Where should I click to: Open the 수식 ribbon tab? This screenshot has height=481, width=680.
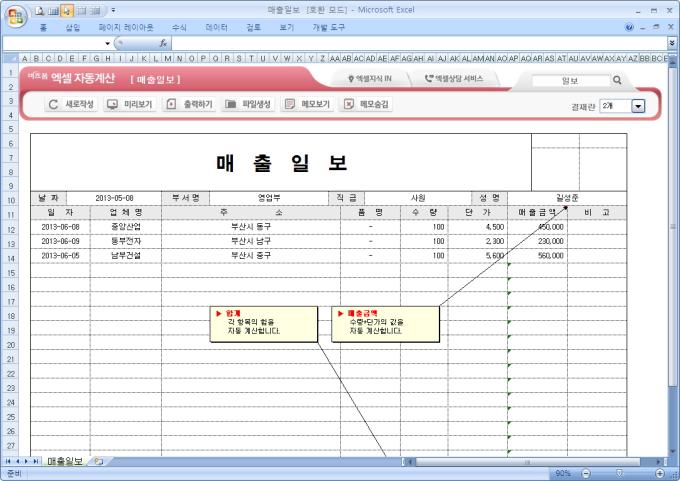click(179, 27)
